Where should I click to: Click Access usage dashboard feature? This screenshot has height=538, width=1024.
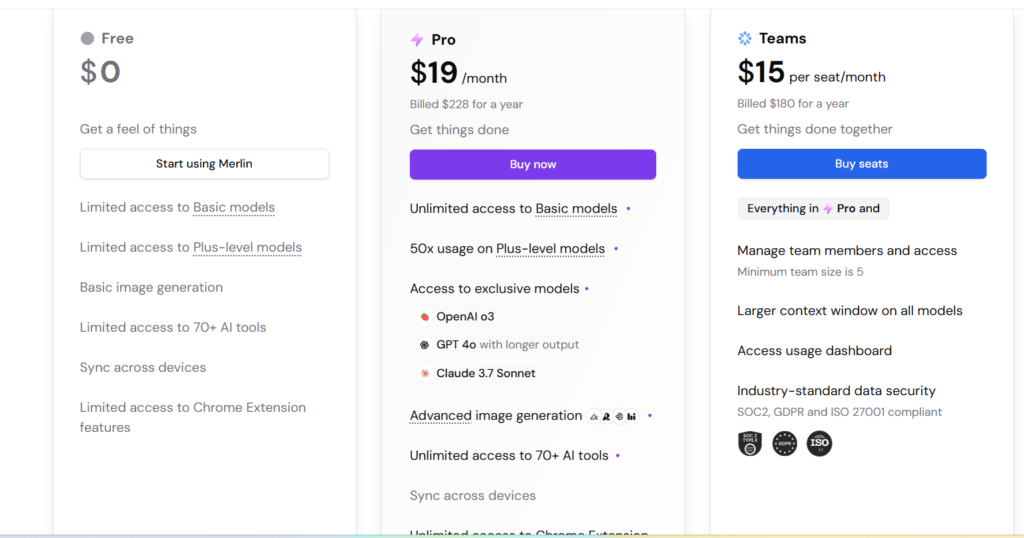coord(815,351)
